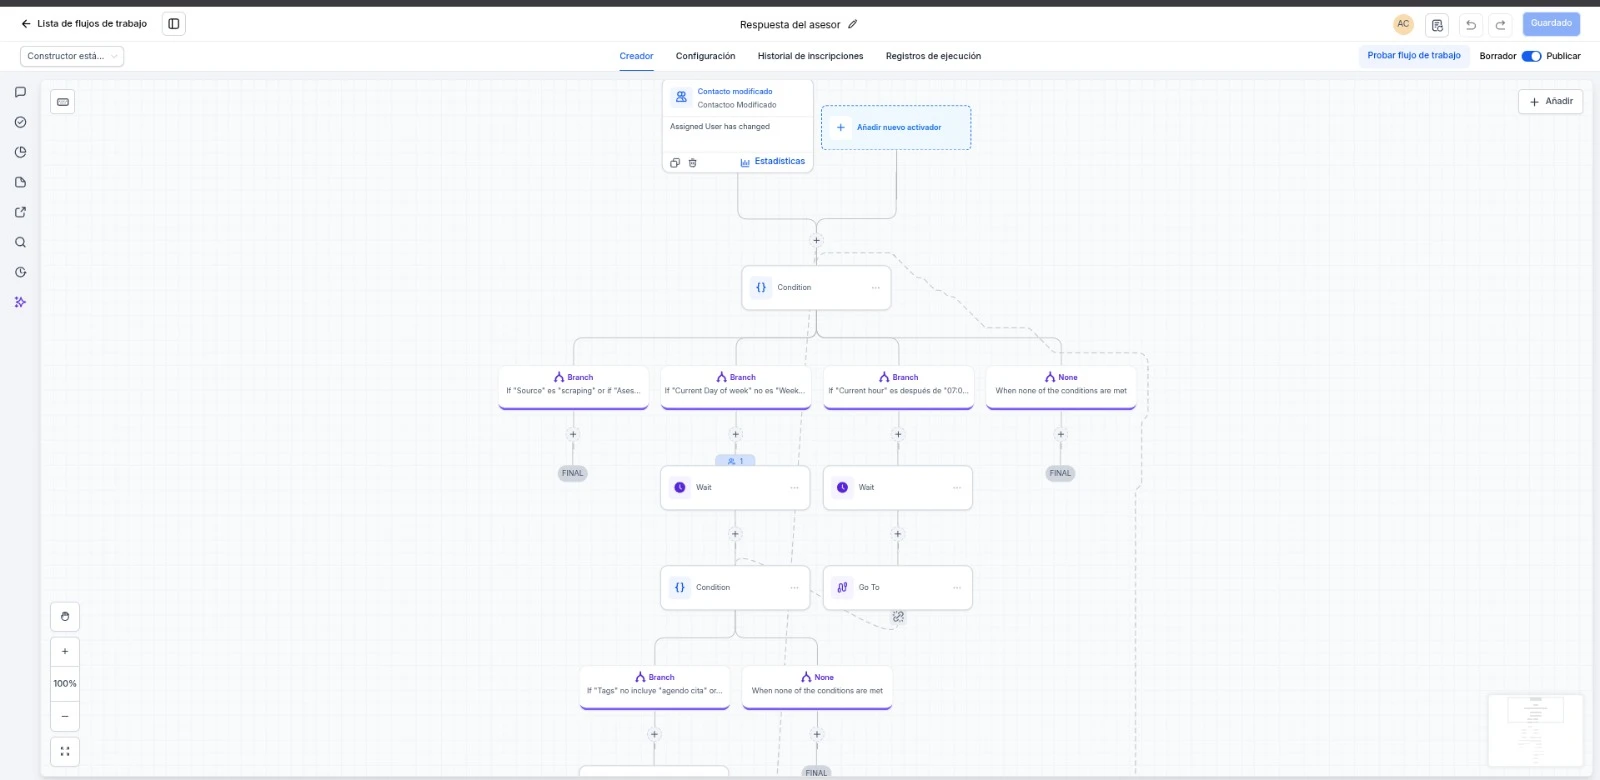Switch to the Creador tab
Image resolution: width=1600 pixels, height=780 pixels.
click(636, 56)
